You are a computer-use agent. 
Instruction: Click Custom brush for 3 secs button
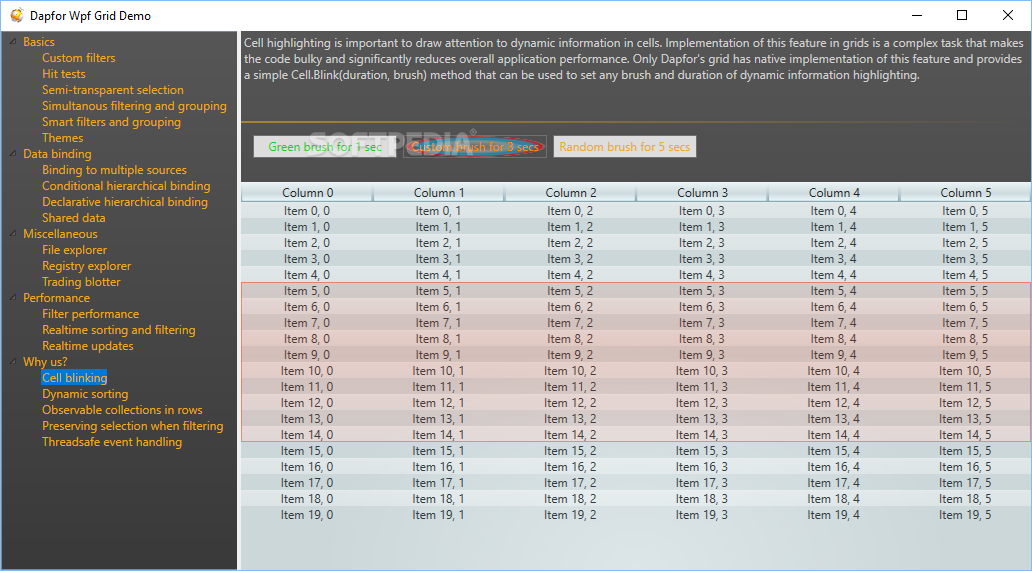coord(475,147)
